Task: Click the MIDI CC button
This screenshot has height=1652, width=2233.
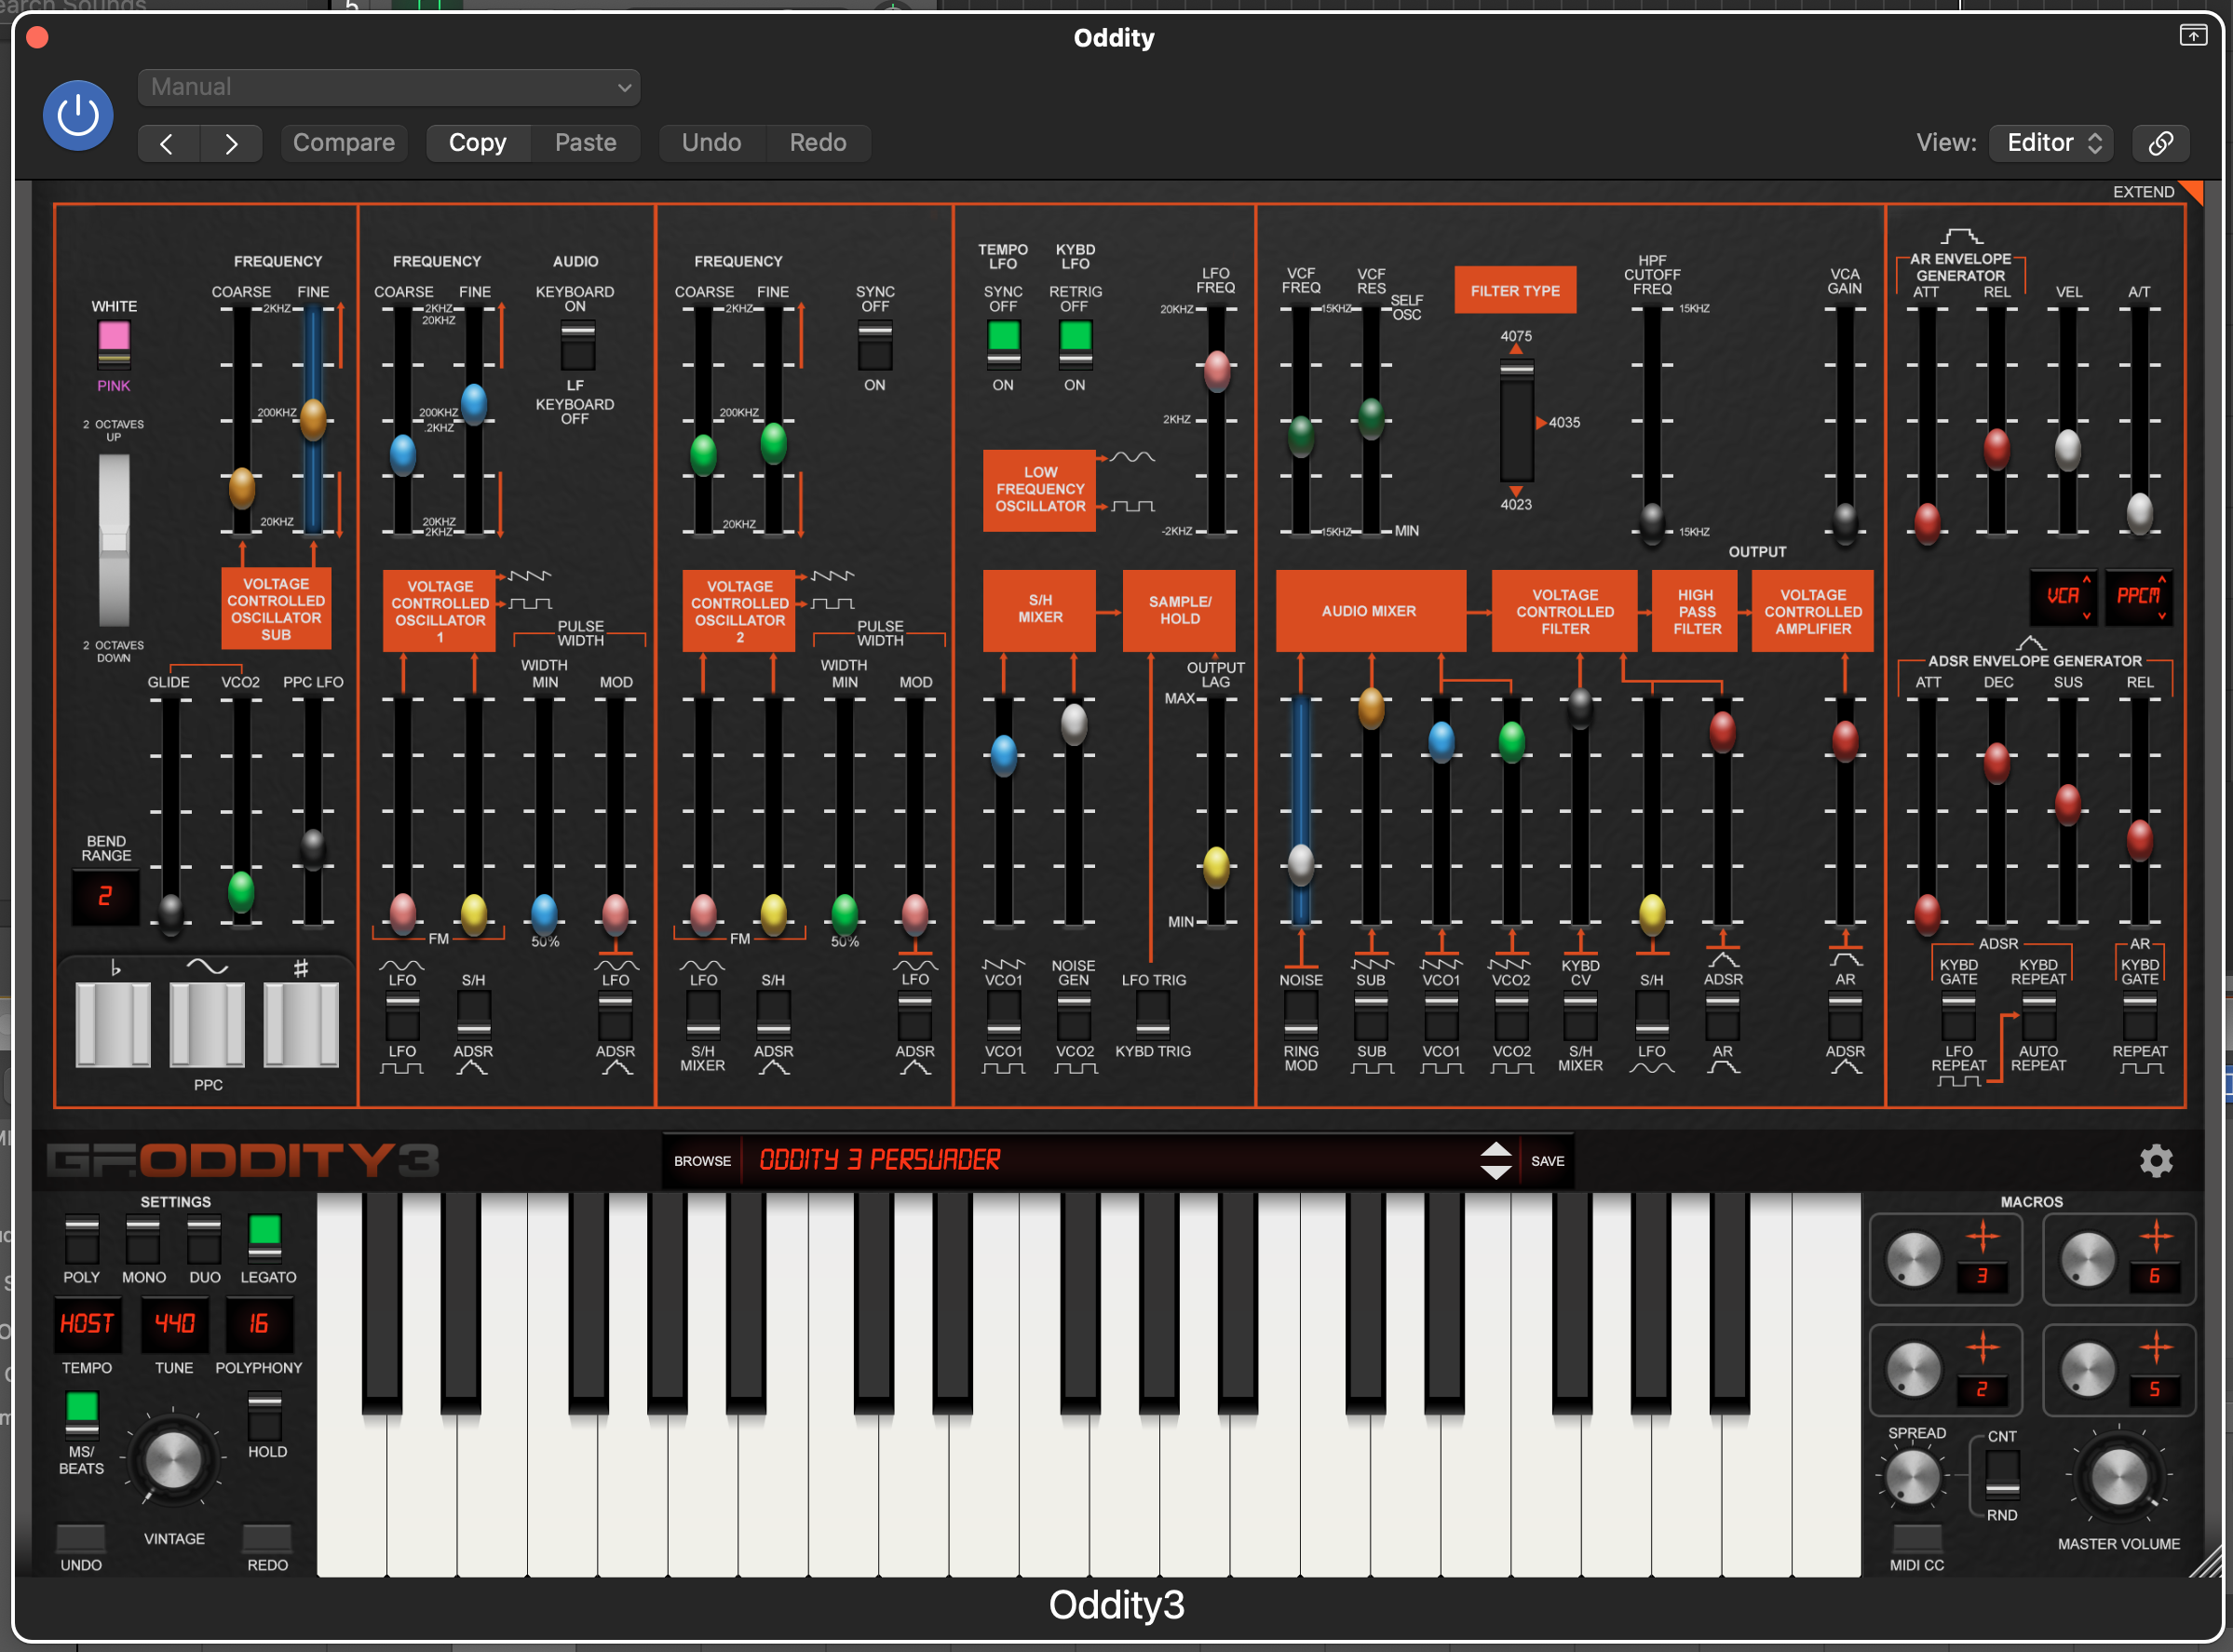Action: [x=1917, y=1539]
